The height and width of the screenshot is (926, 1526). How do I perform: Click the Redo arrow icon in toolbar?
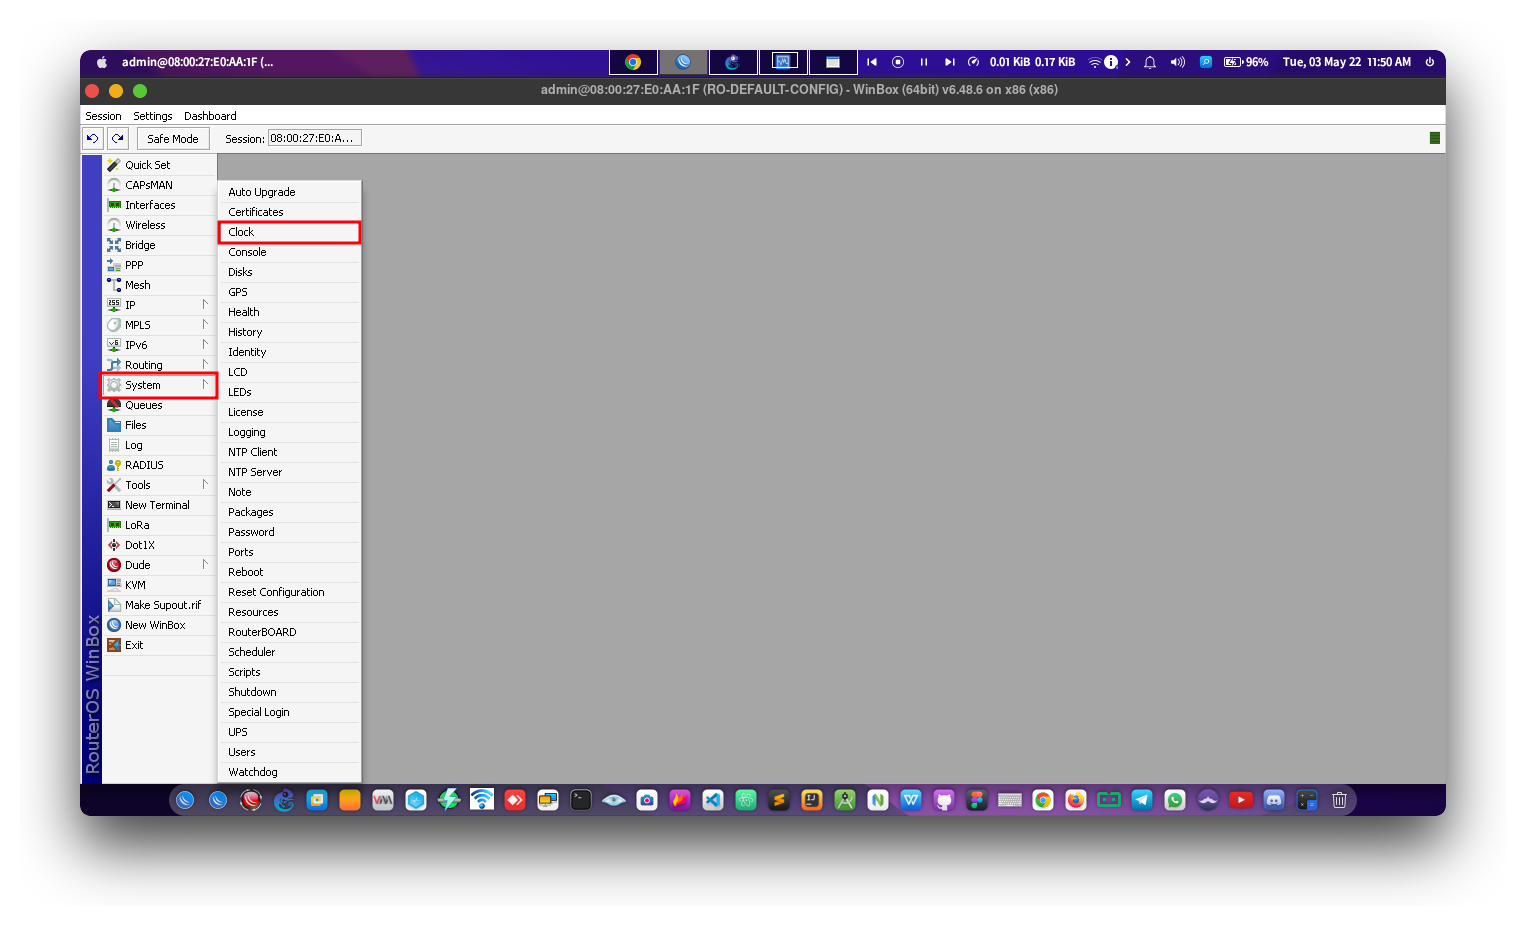coord(118,139)
